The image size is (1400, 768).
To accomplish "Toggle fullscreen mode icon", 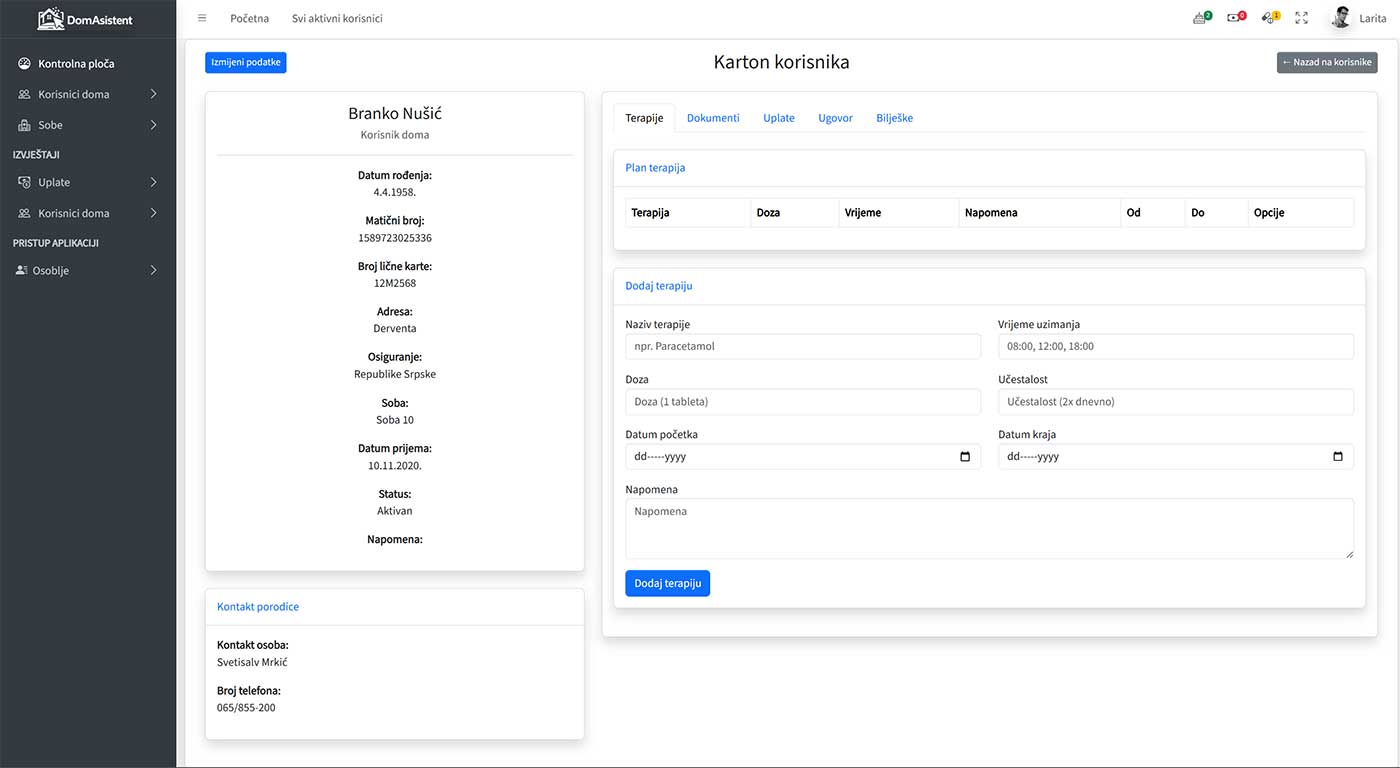I will click(1301, 18).
